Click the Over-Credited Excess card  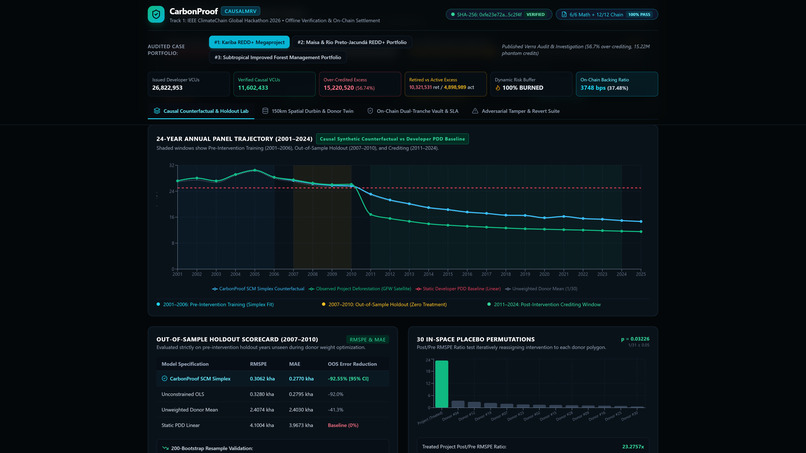click(360, 84)
